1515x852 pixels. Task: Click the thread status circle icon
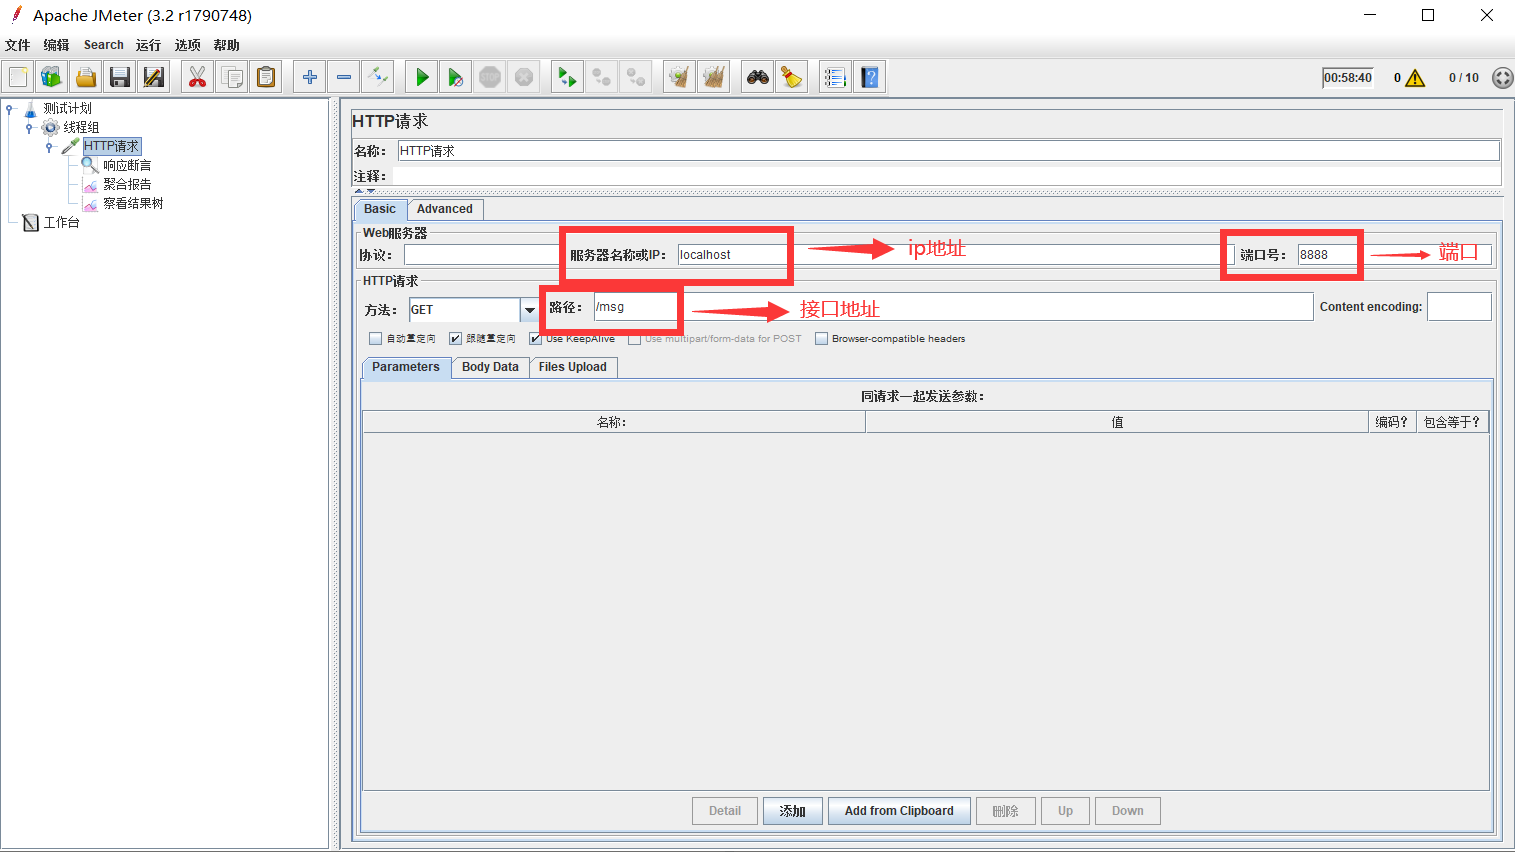pos(1502,78)
